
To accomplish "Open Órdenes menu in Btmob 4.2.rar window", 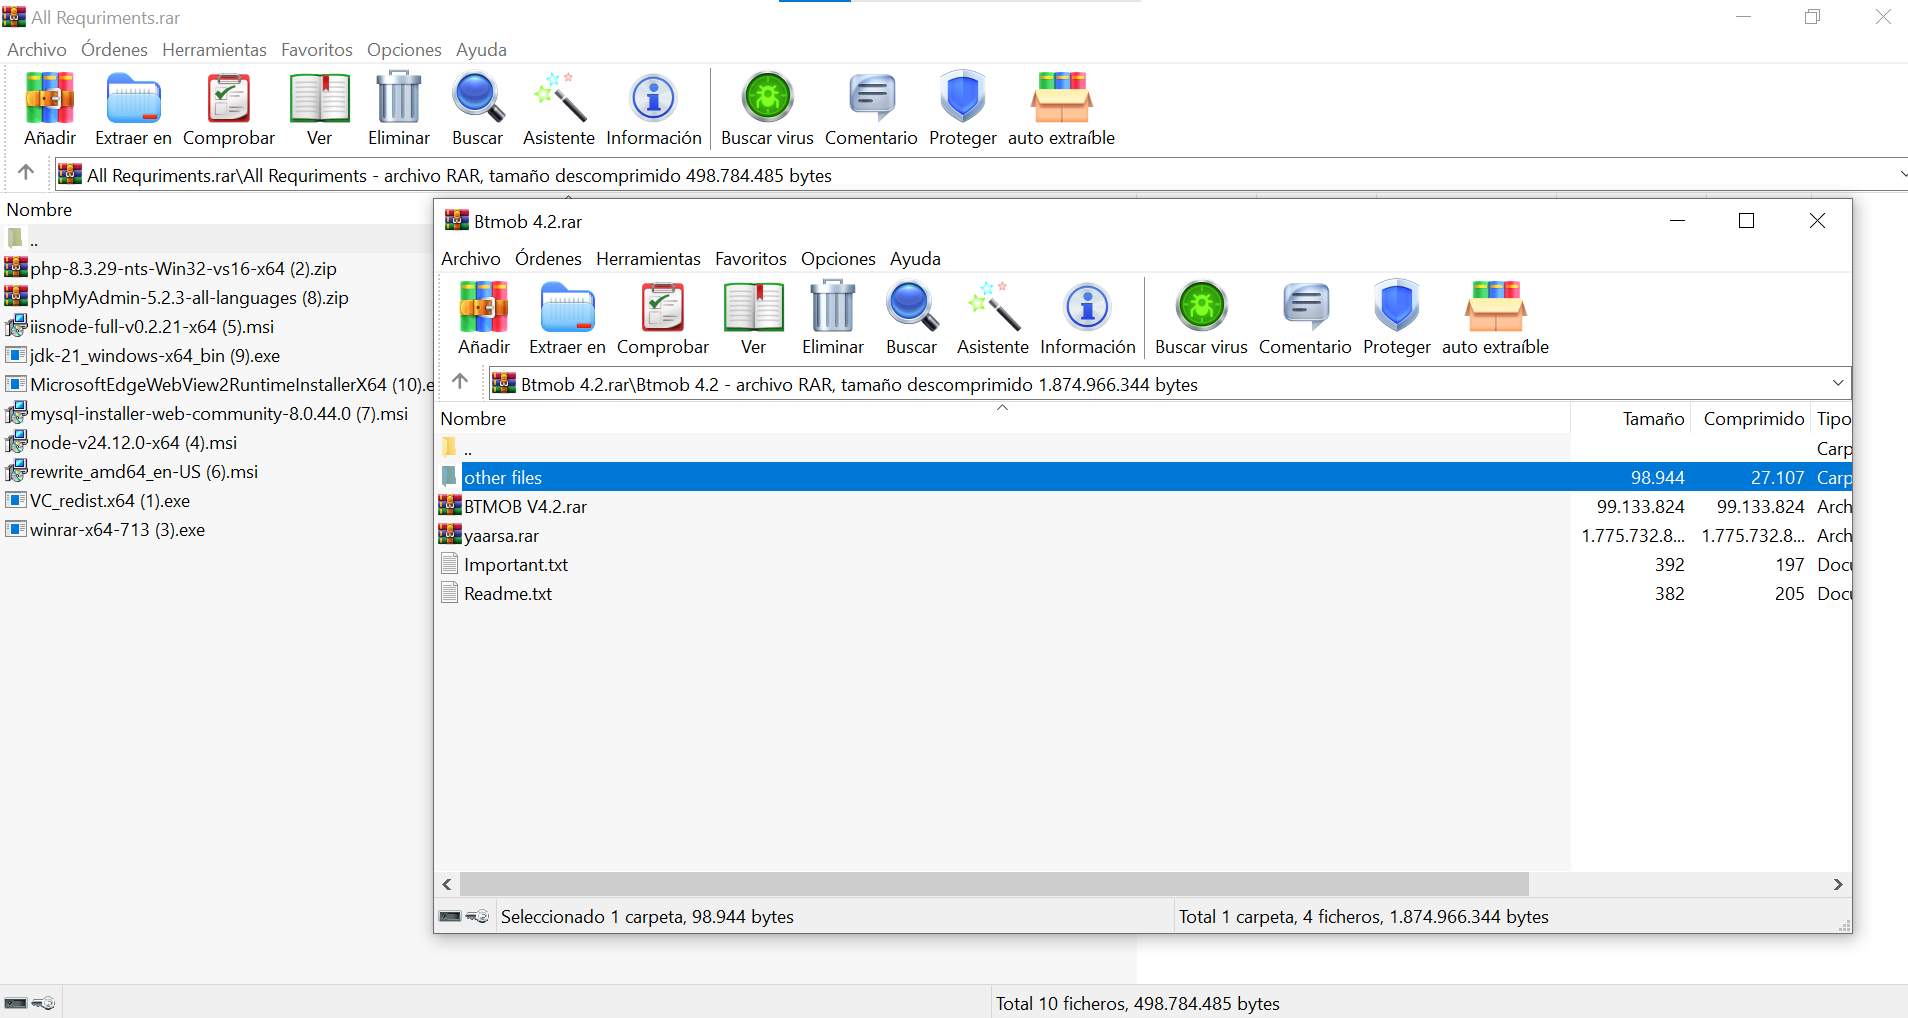I will coord(548,259).
